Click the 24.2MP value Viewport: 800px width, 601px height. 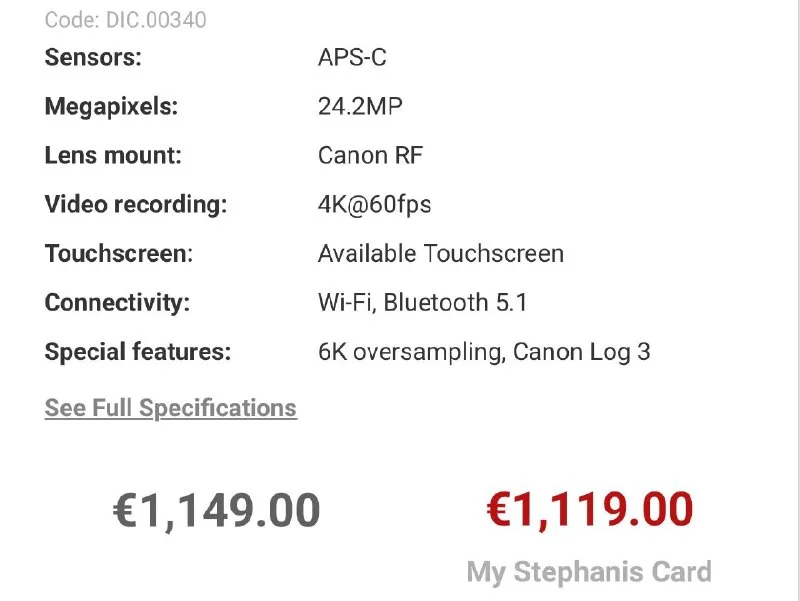[x=360, y=106]
